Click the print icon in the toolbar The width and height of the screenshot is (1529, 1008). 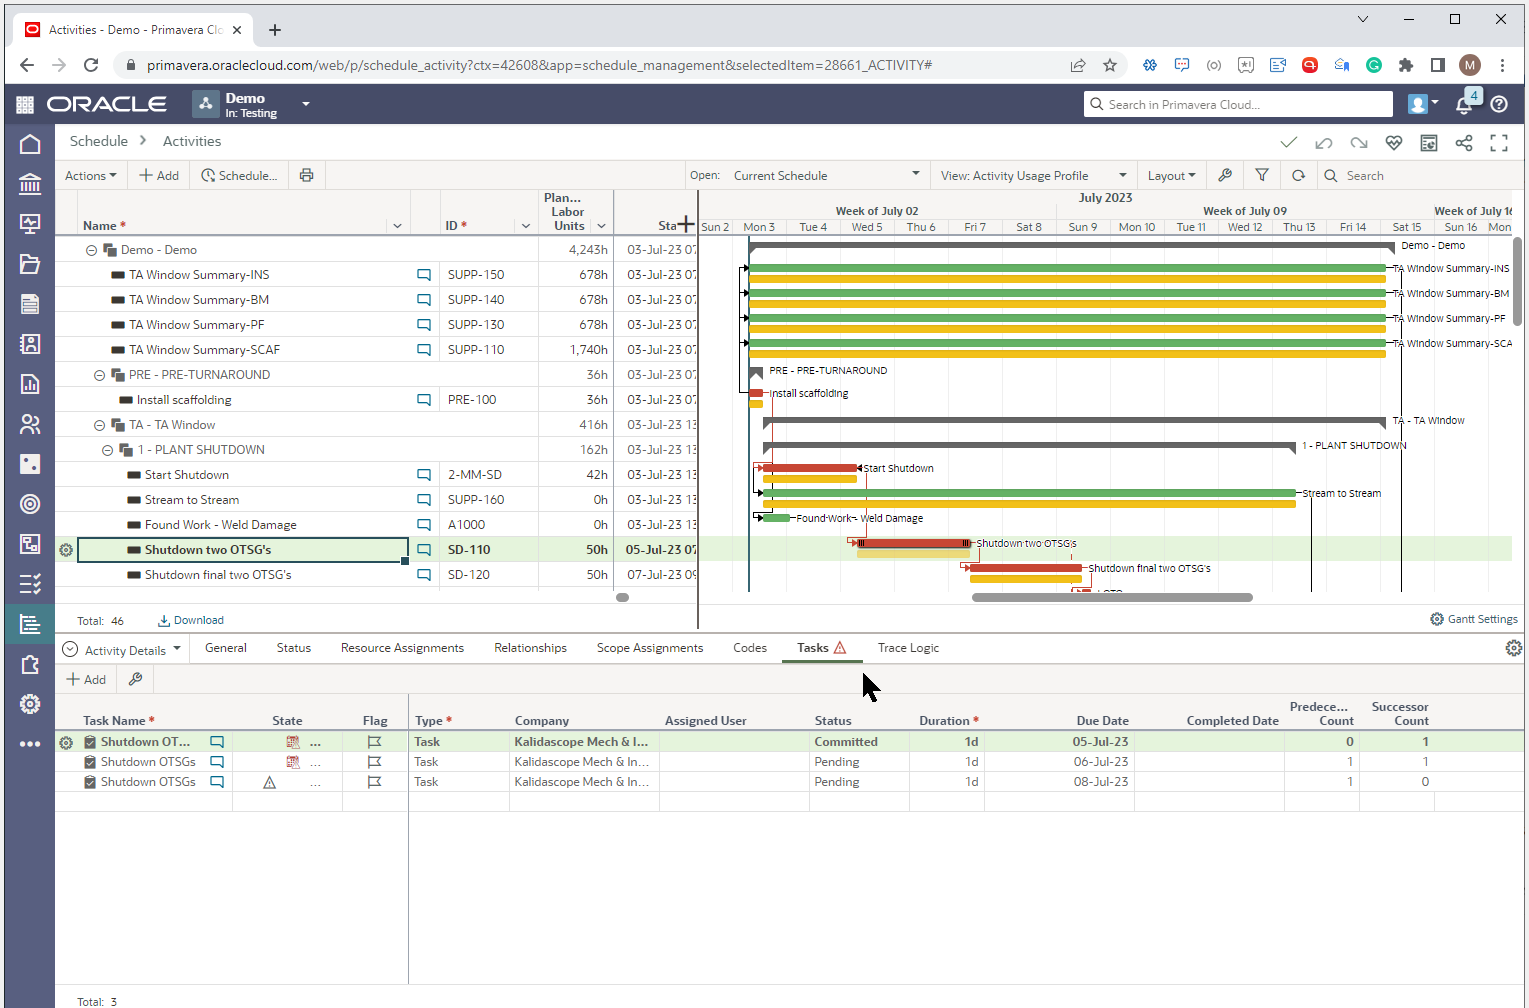click(x=306, y=175)
